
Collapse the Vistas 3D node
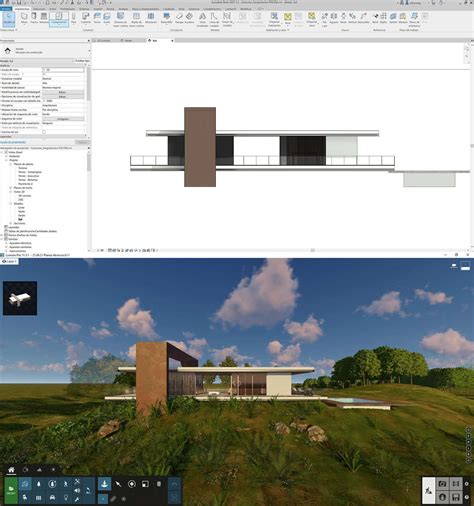[x=11, y=192]
